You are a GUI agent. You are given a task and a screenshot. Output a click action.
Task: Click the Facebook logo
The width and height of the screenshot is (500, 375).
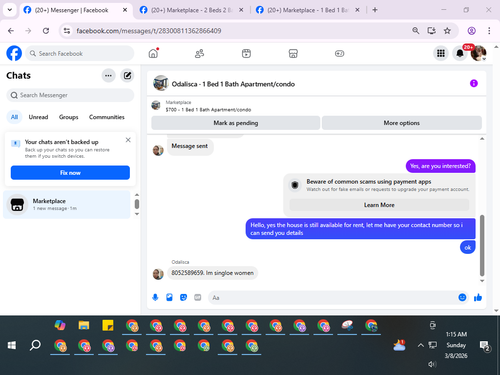point(14,53)
